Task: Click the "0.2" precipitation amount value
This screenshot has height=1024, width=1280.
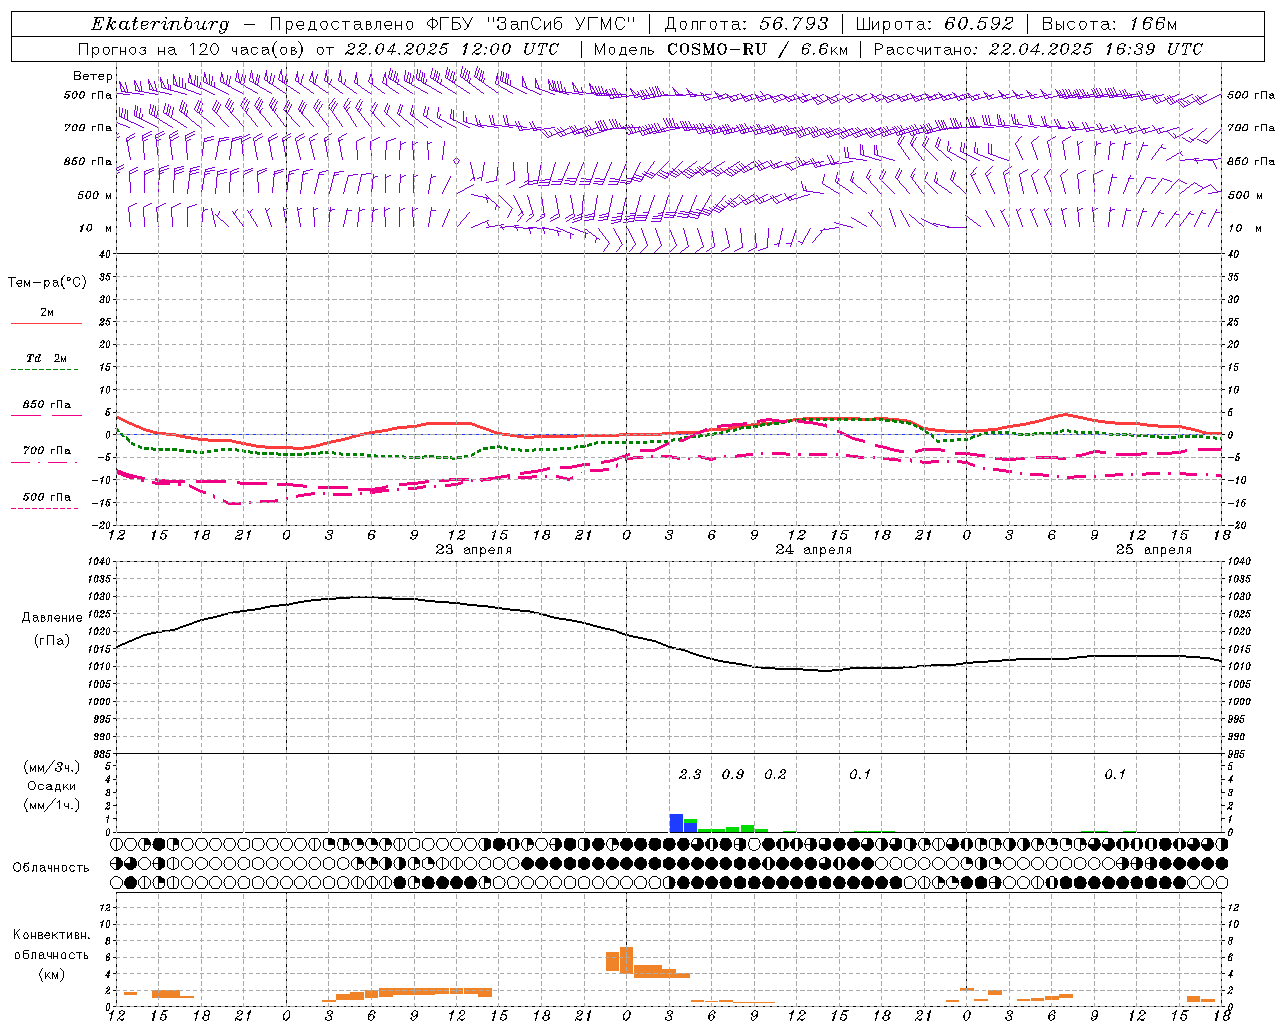Action: pyautogui.click(x=775, y=774)
